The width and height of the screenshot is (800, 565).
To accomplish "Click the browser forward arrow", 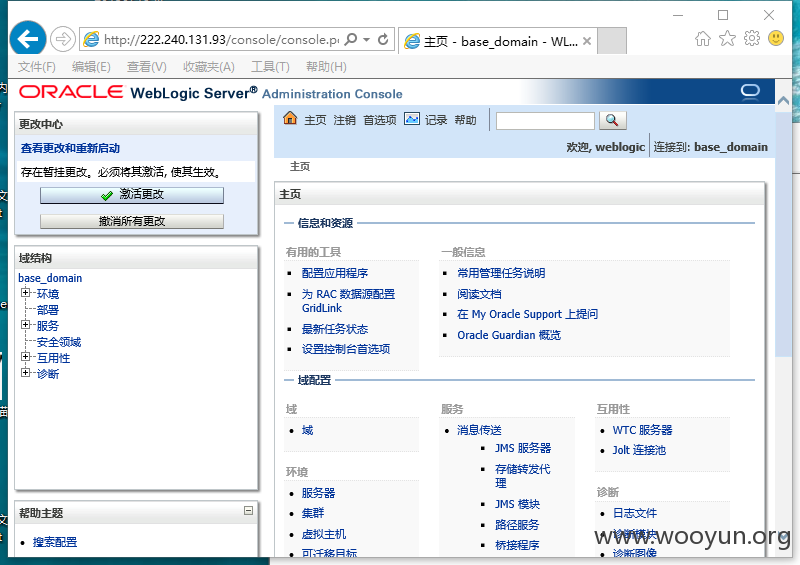I will point(63,39).
